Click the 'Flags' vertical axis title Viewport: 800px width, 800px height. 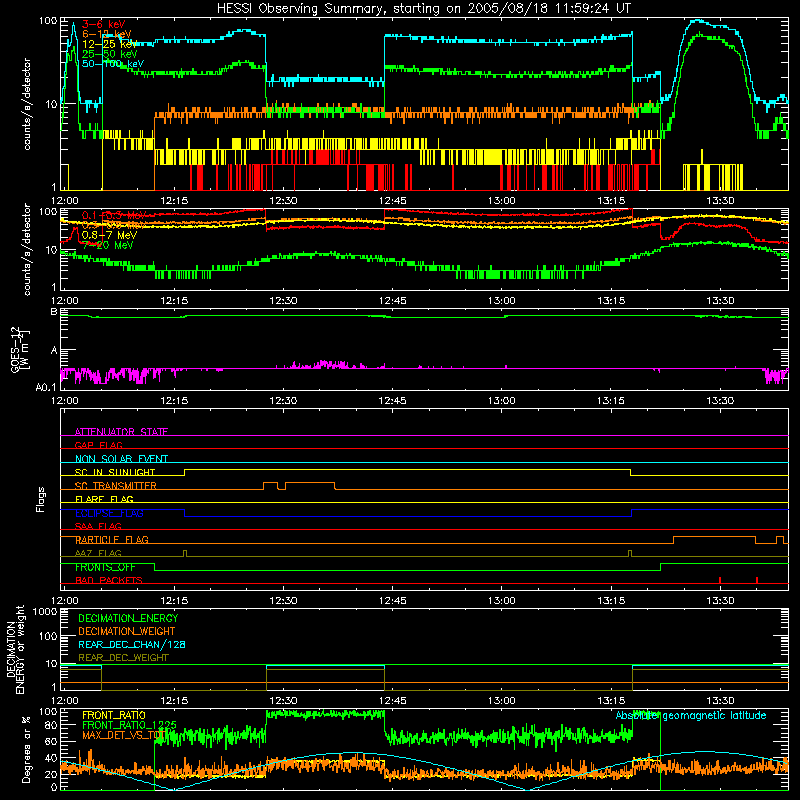41,499
